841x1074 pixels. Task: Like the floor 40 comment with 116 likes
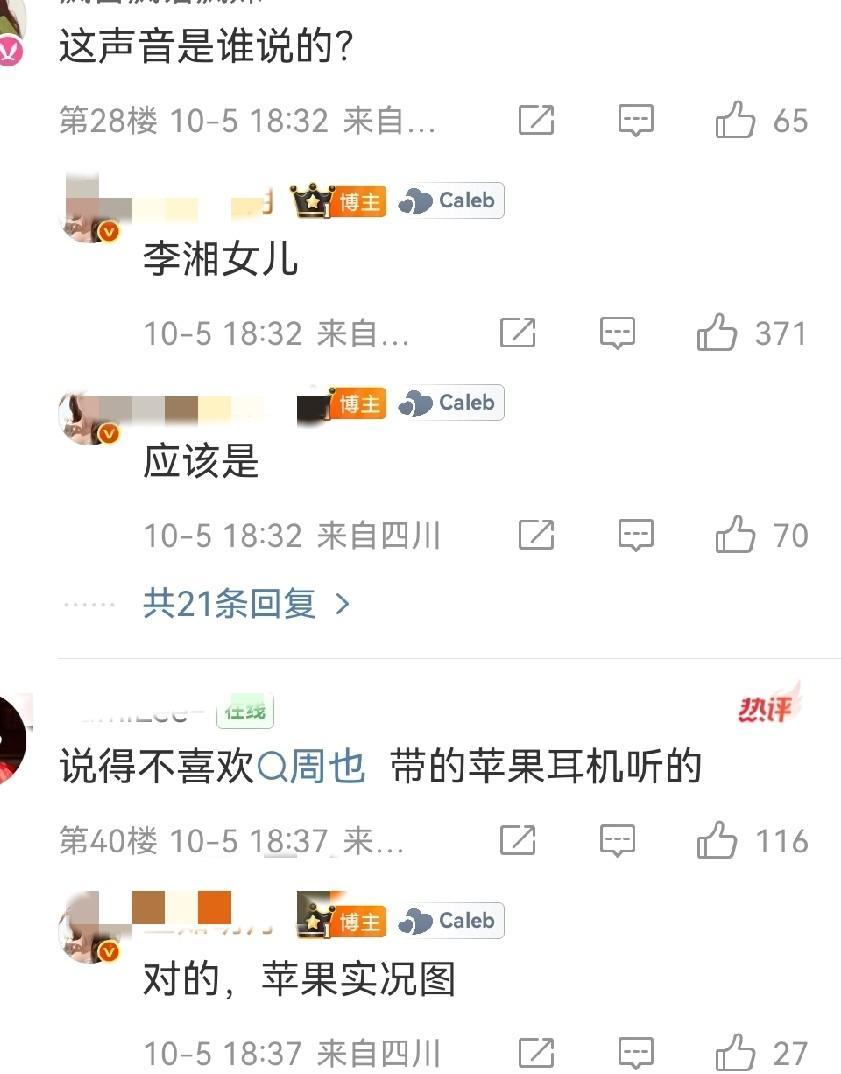[716, 840]
